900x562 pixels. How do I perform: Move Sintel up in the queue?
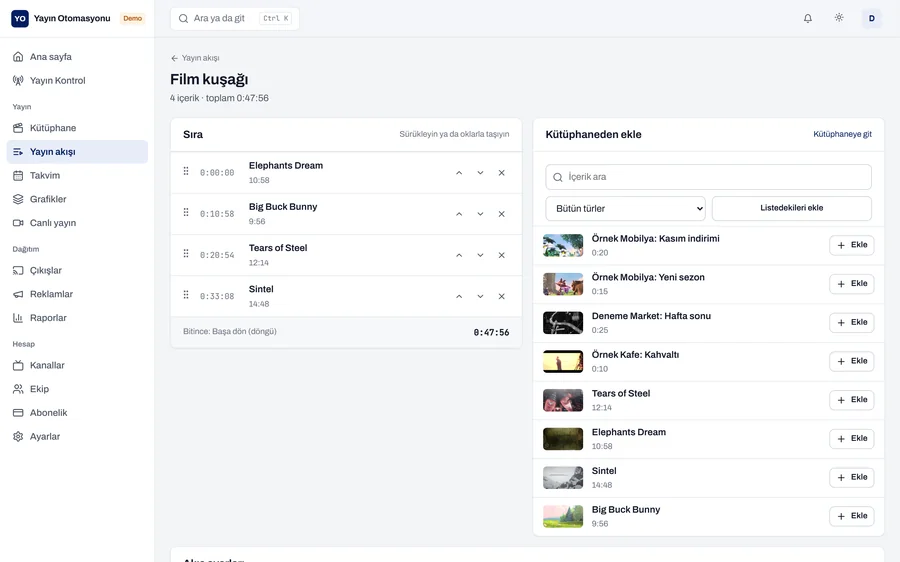pyautogui.click(x=459, y=297)
